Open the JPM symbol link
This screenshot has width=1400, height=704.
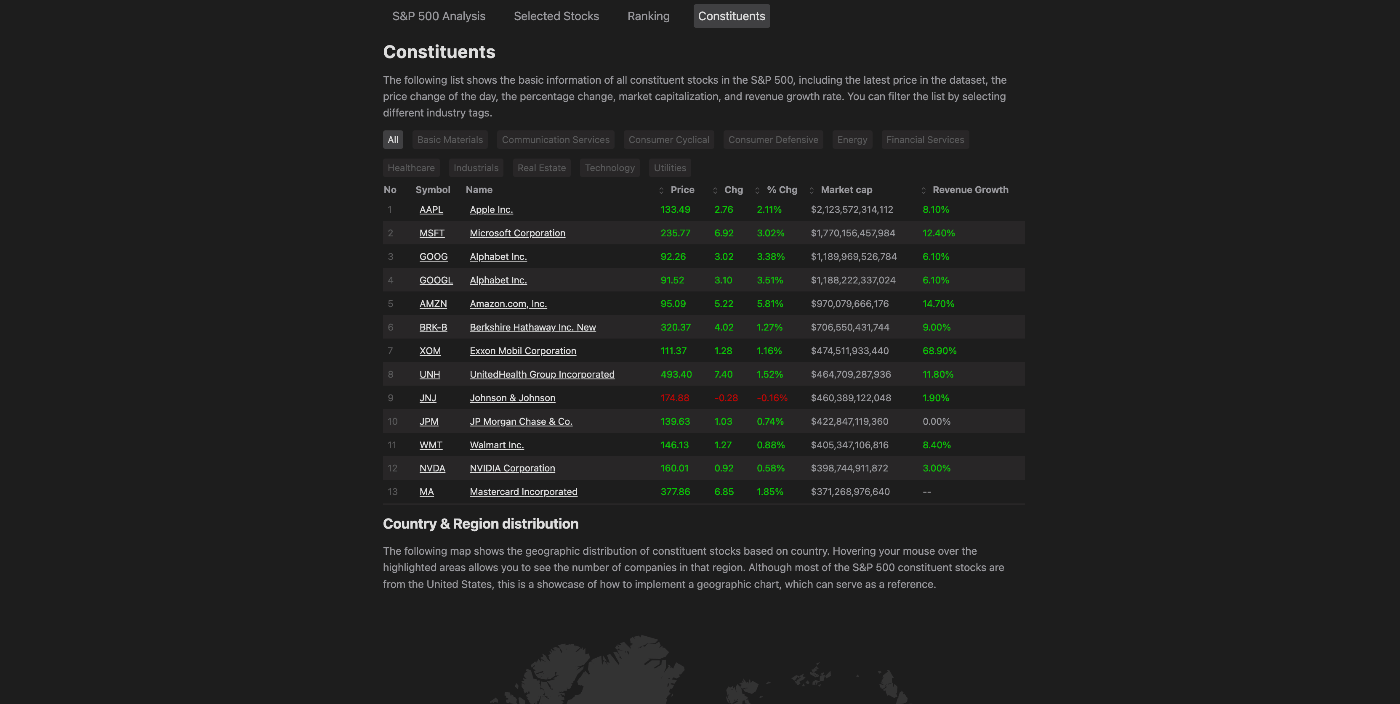[429, 421]
